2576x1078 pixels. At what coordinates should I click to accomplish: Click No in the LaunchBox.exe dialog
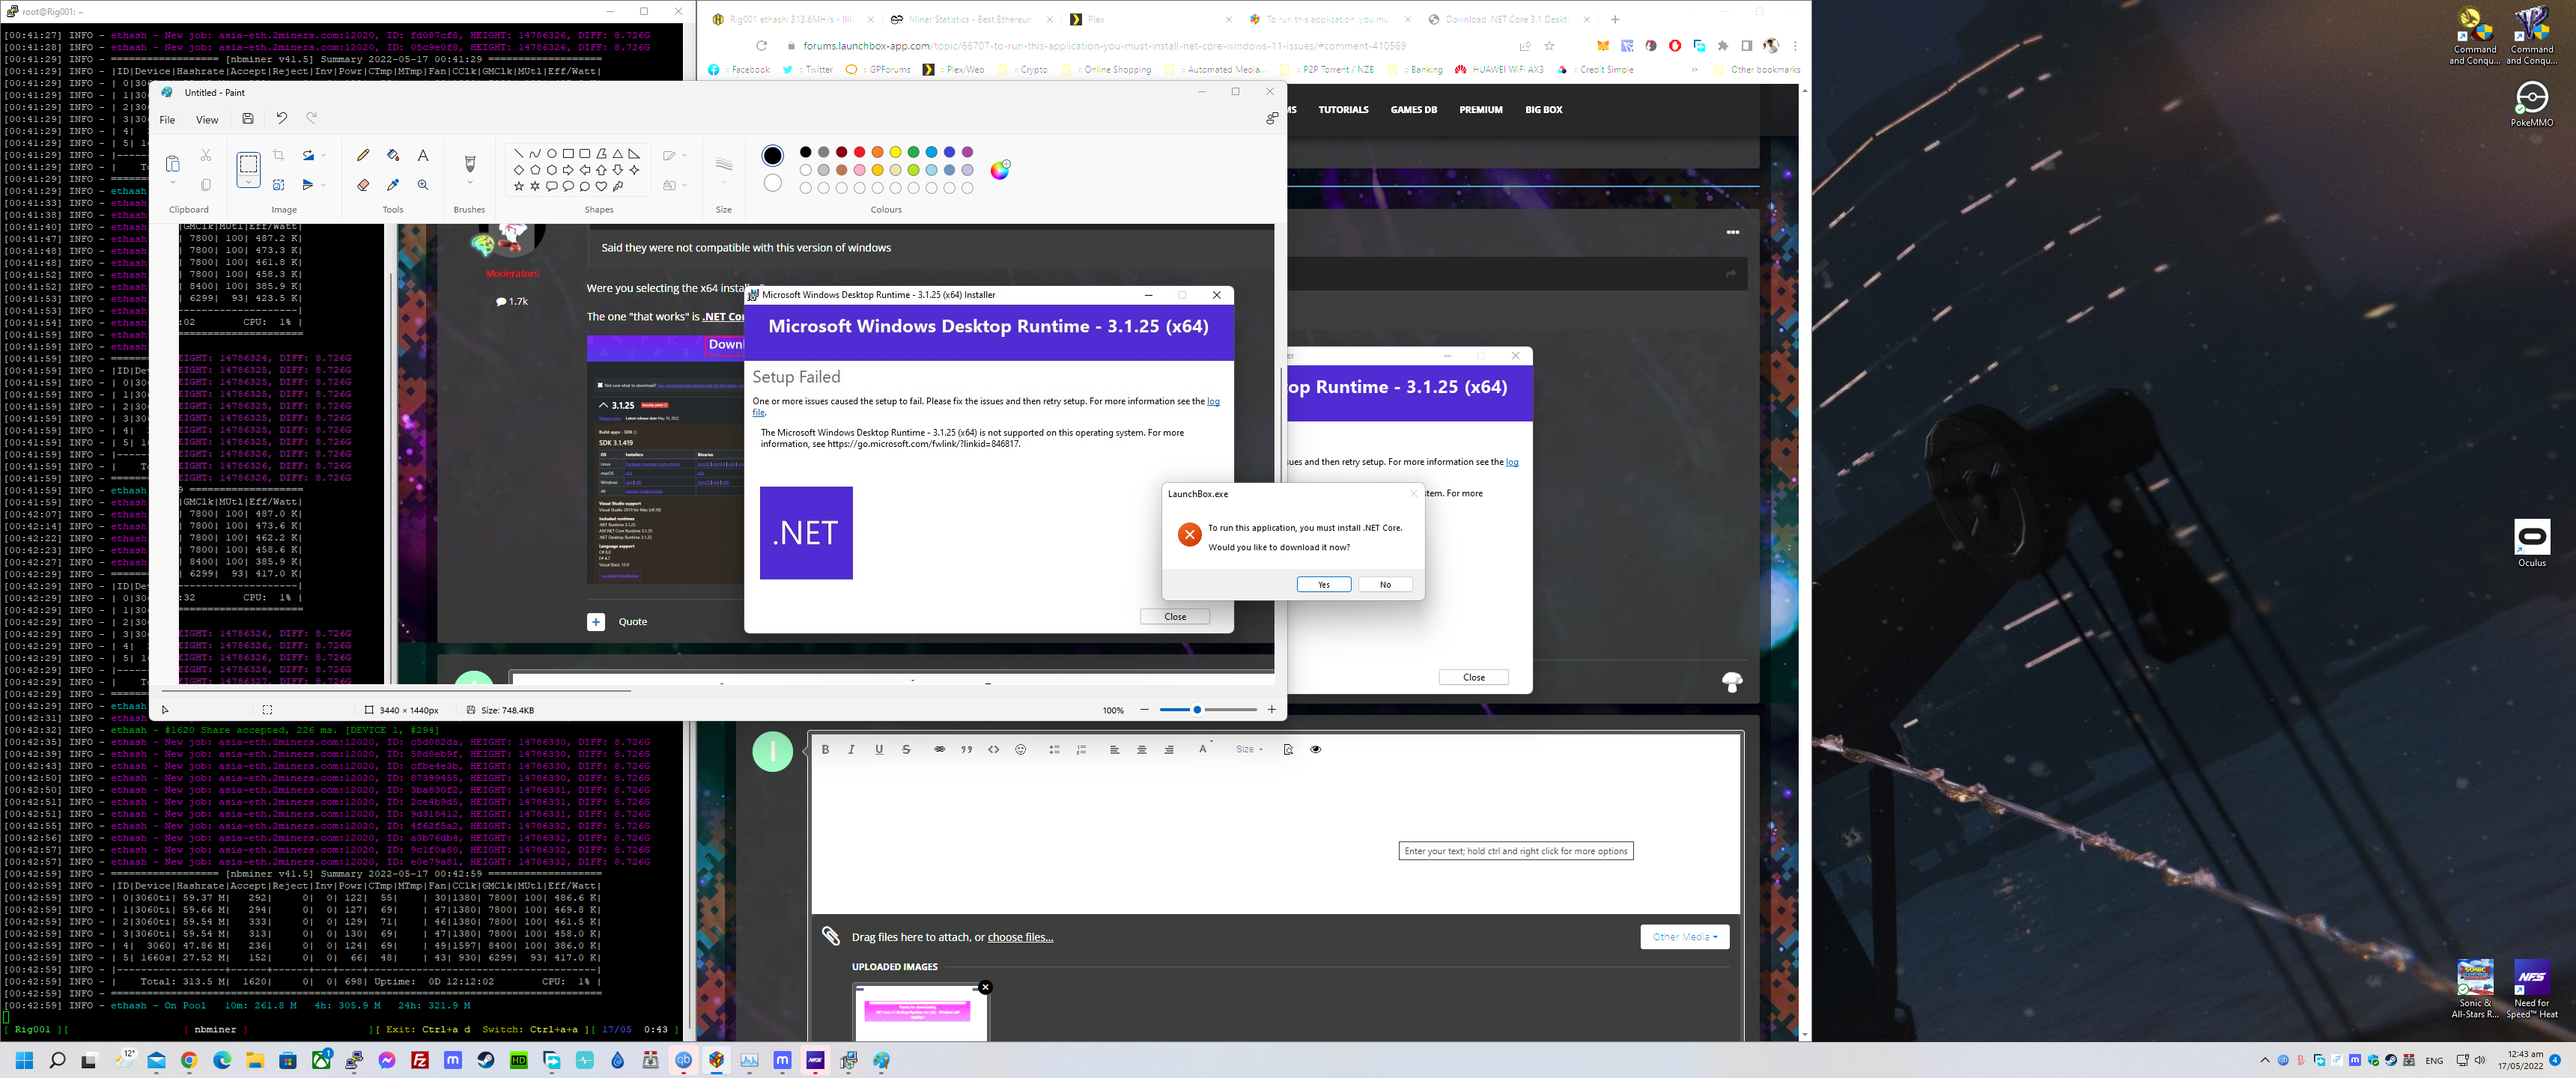[x=1385, y=585]
